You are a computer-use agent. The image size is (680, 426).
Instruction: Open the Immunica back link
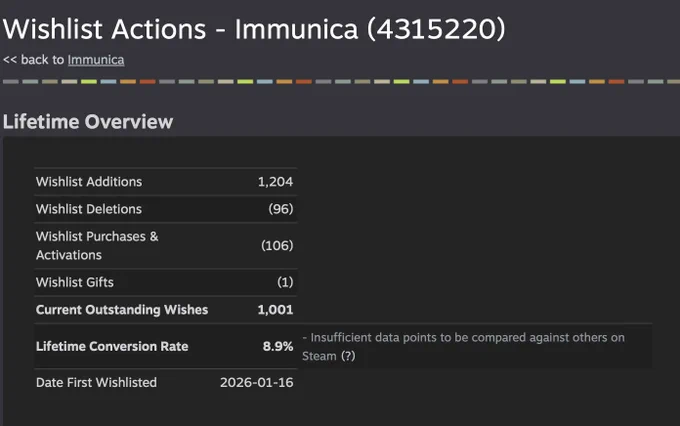96,60
